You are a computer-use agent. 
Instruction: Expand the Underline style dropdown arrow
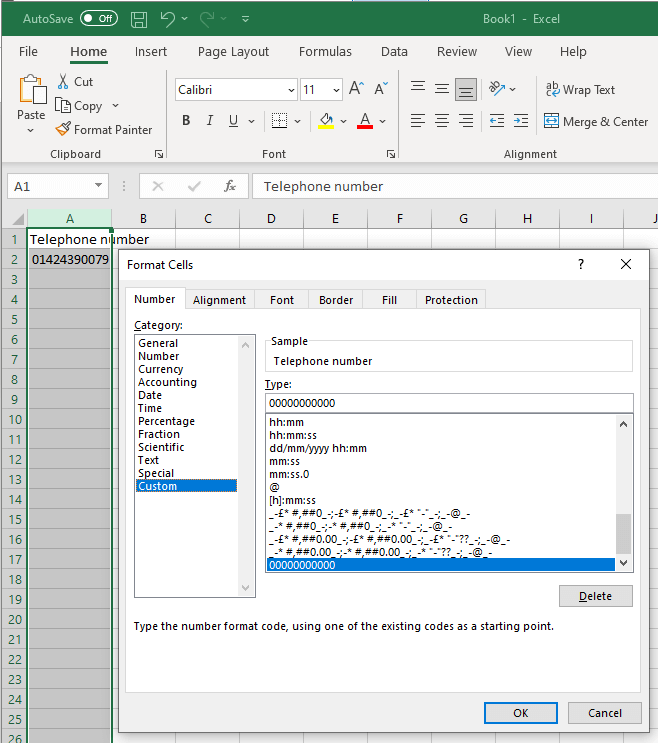[252, 121]
